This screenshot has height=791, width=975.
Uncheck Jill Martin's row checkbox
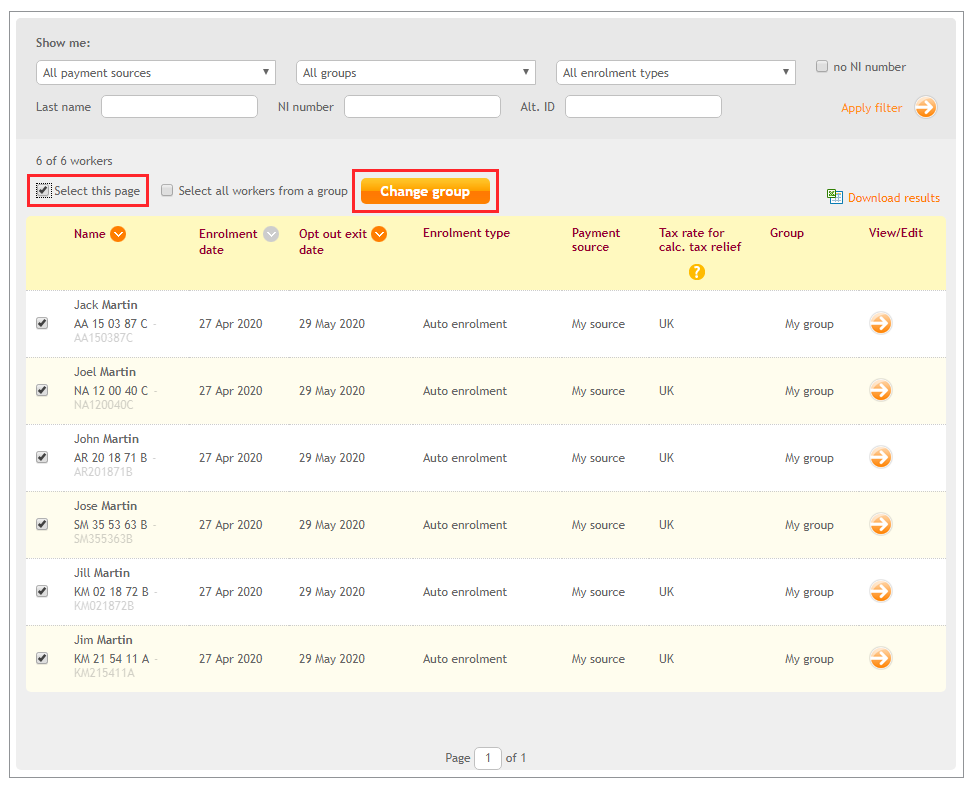pos(42,591)
